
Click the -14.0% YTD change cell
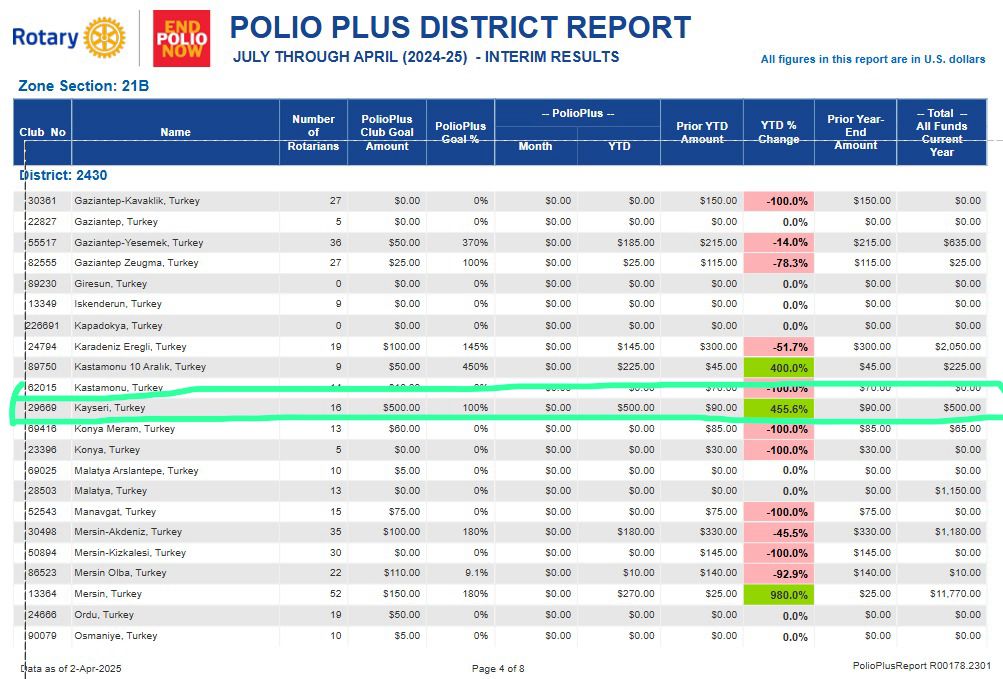click(778, 243)
